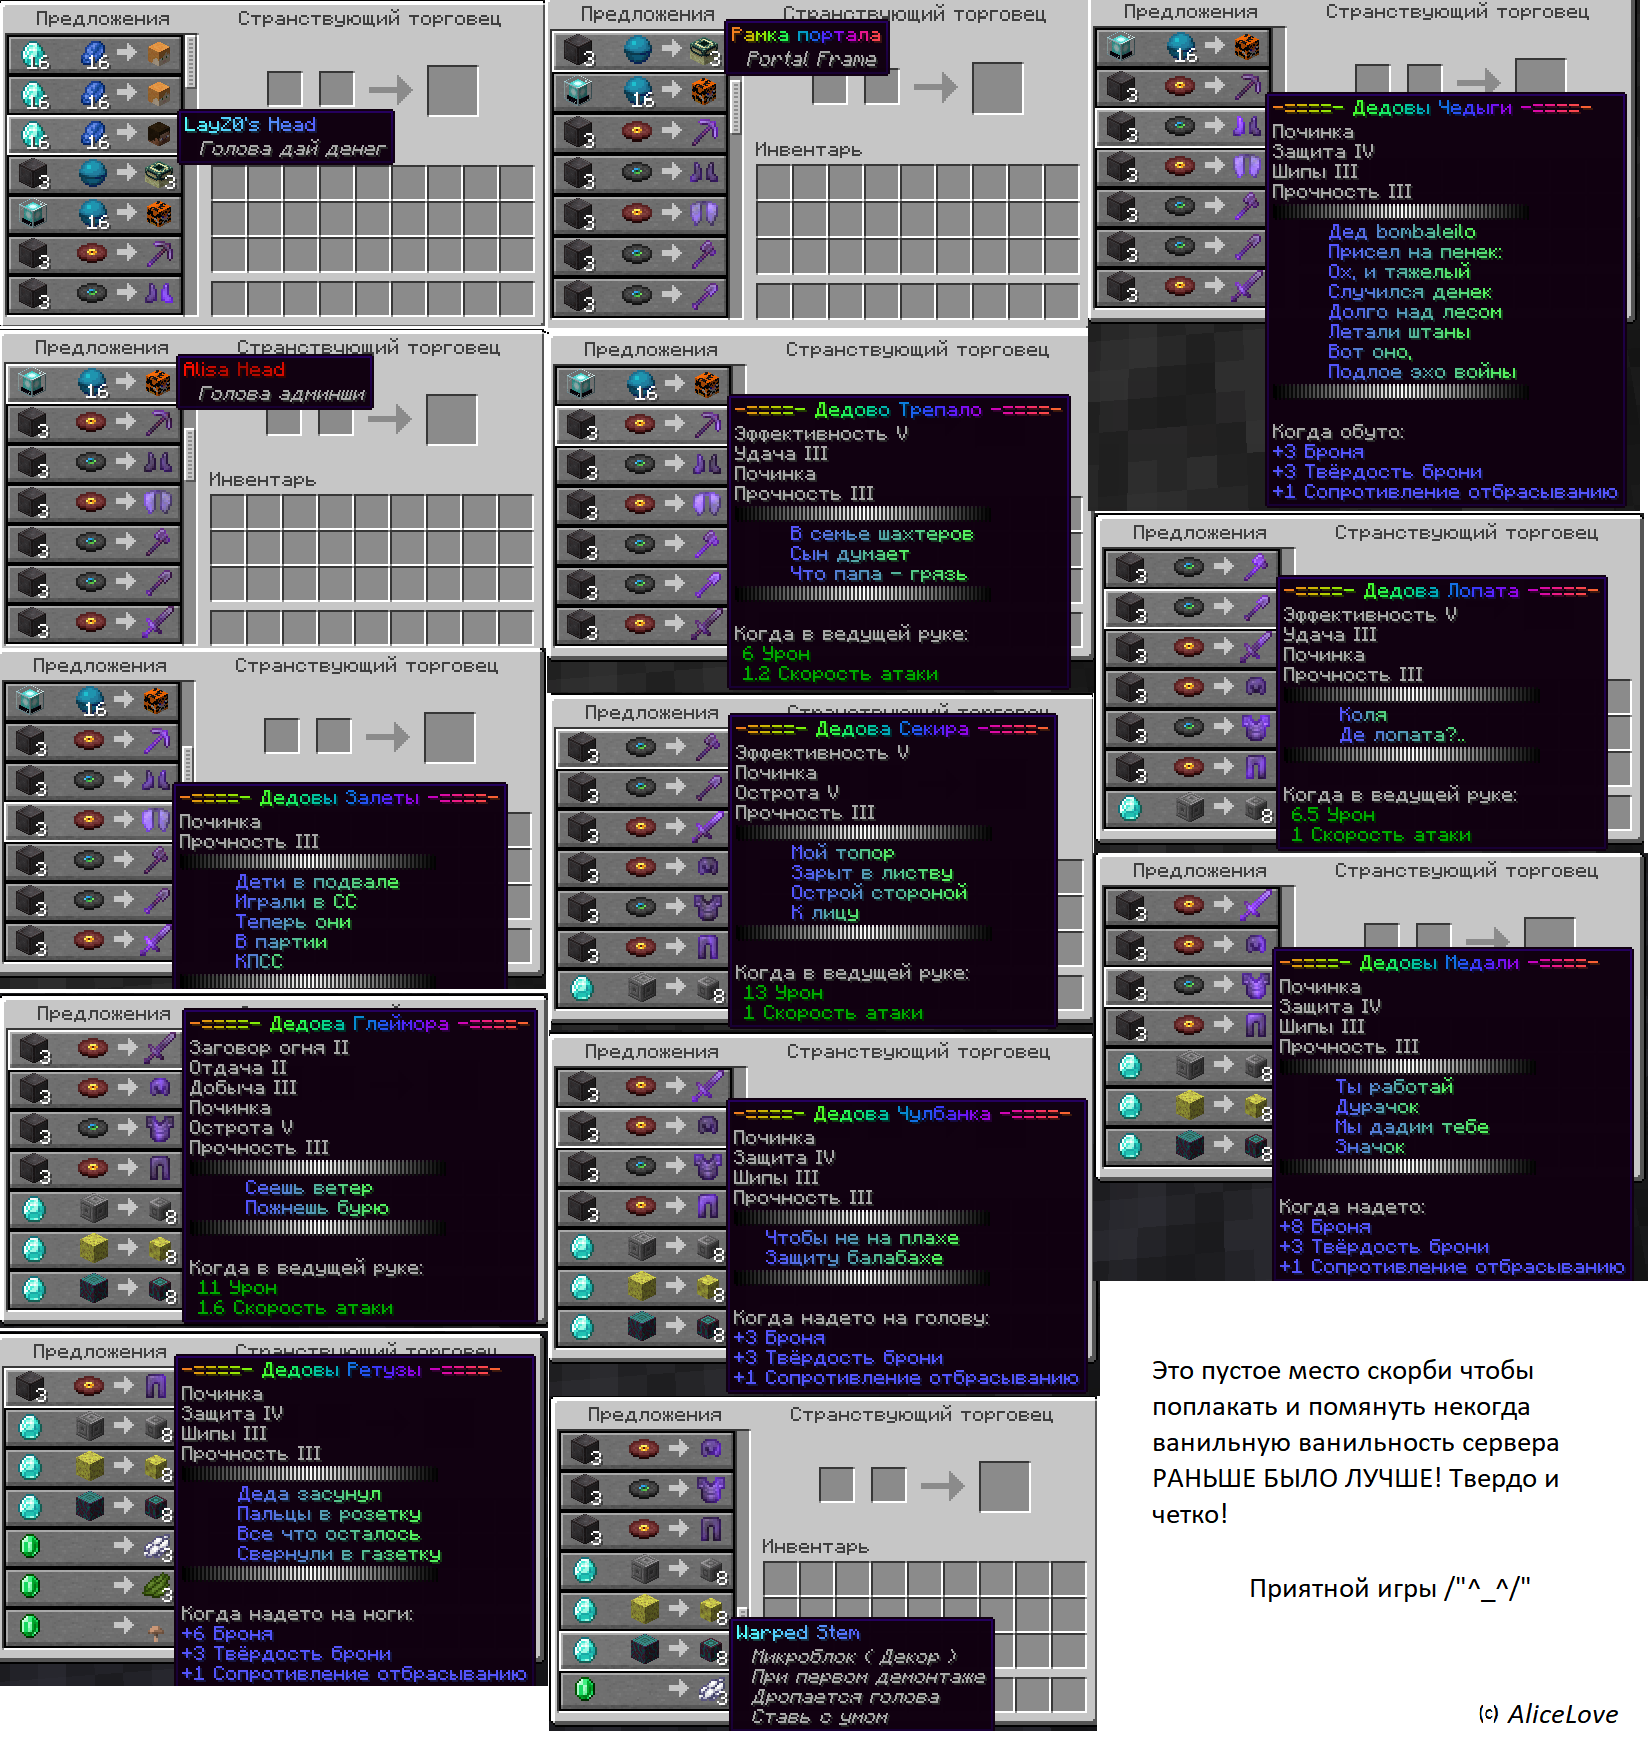Click the "Заговор огня II" enchantment line
The width and height of the screenshot is (1652, 1740).
pyautogui.click(x=269, y=1048)
